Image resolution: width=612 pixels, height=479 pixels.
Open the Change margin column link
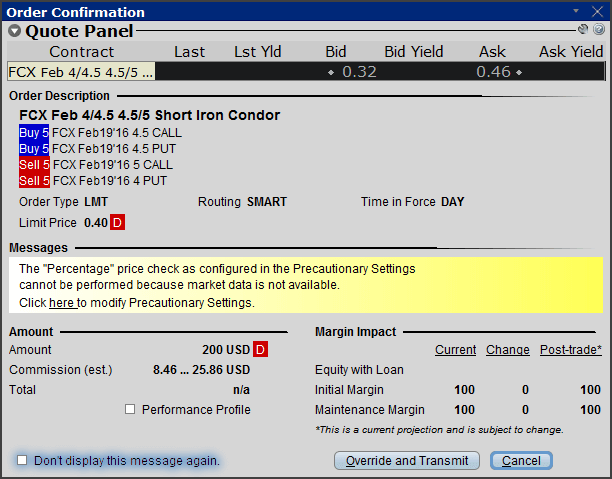pos(508,350)
